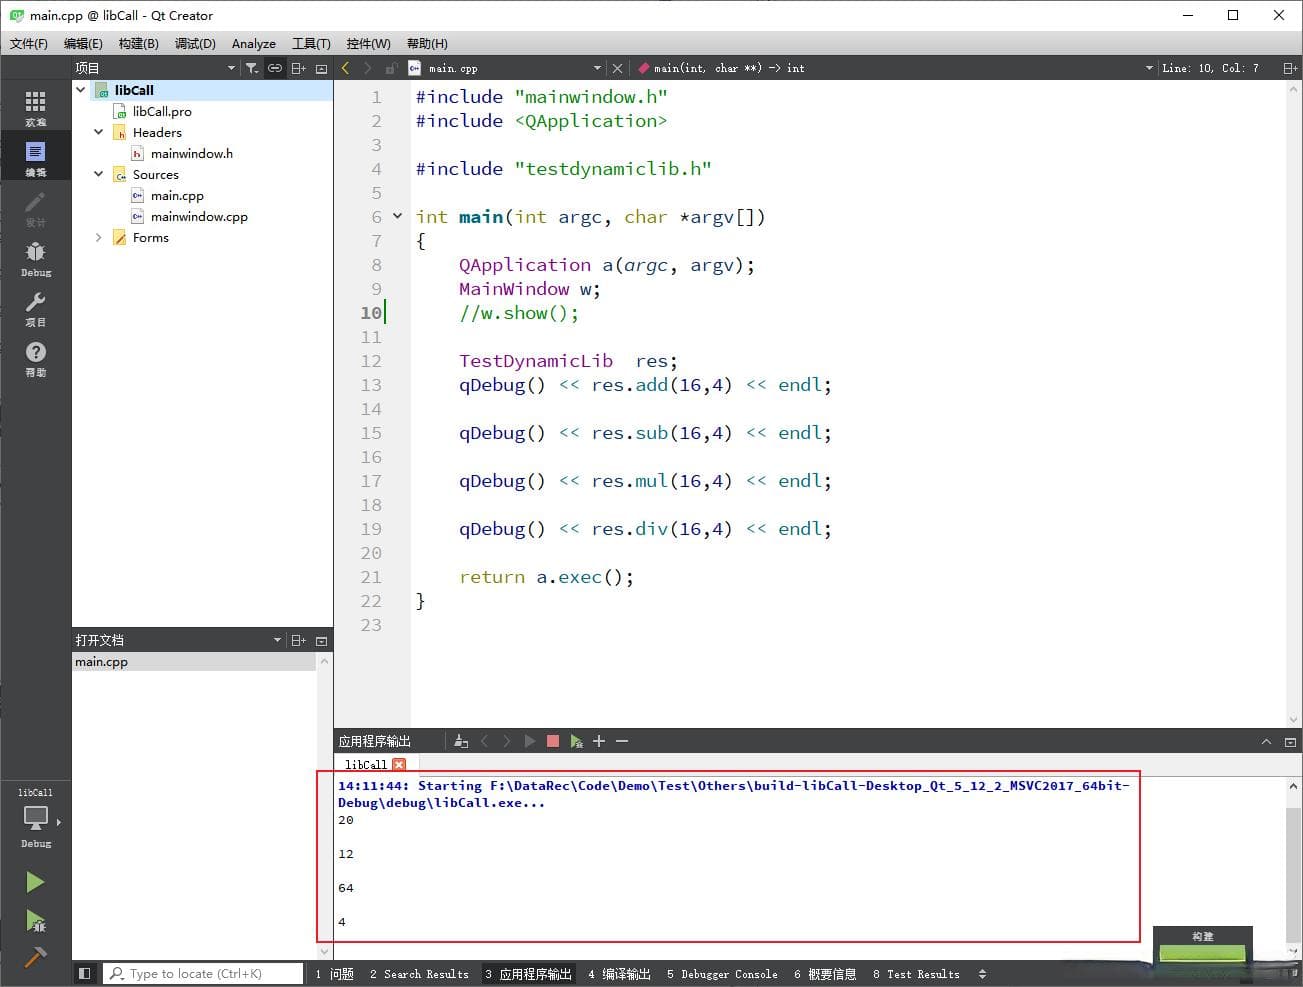Image resolution: width=1303 pixels, height=987 pixels.
Task: Show the 编译输出 compile output pane
Action: tap(619, 974)
